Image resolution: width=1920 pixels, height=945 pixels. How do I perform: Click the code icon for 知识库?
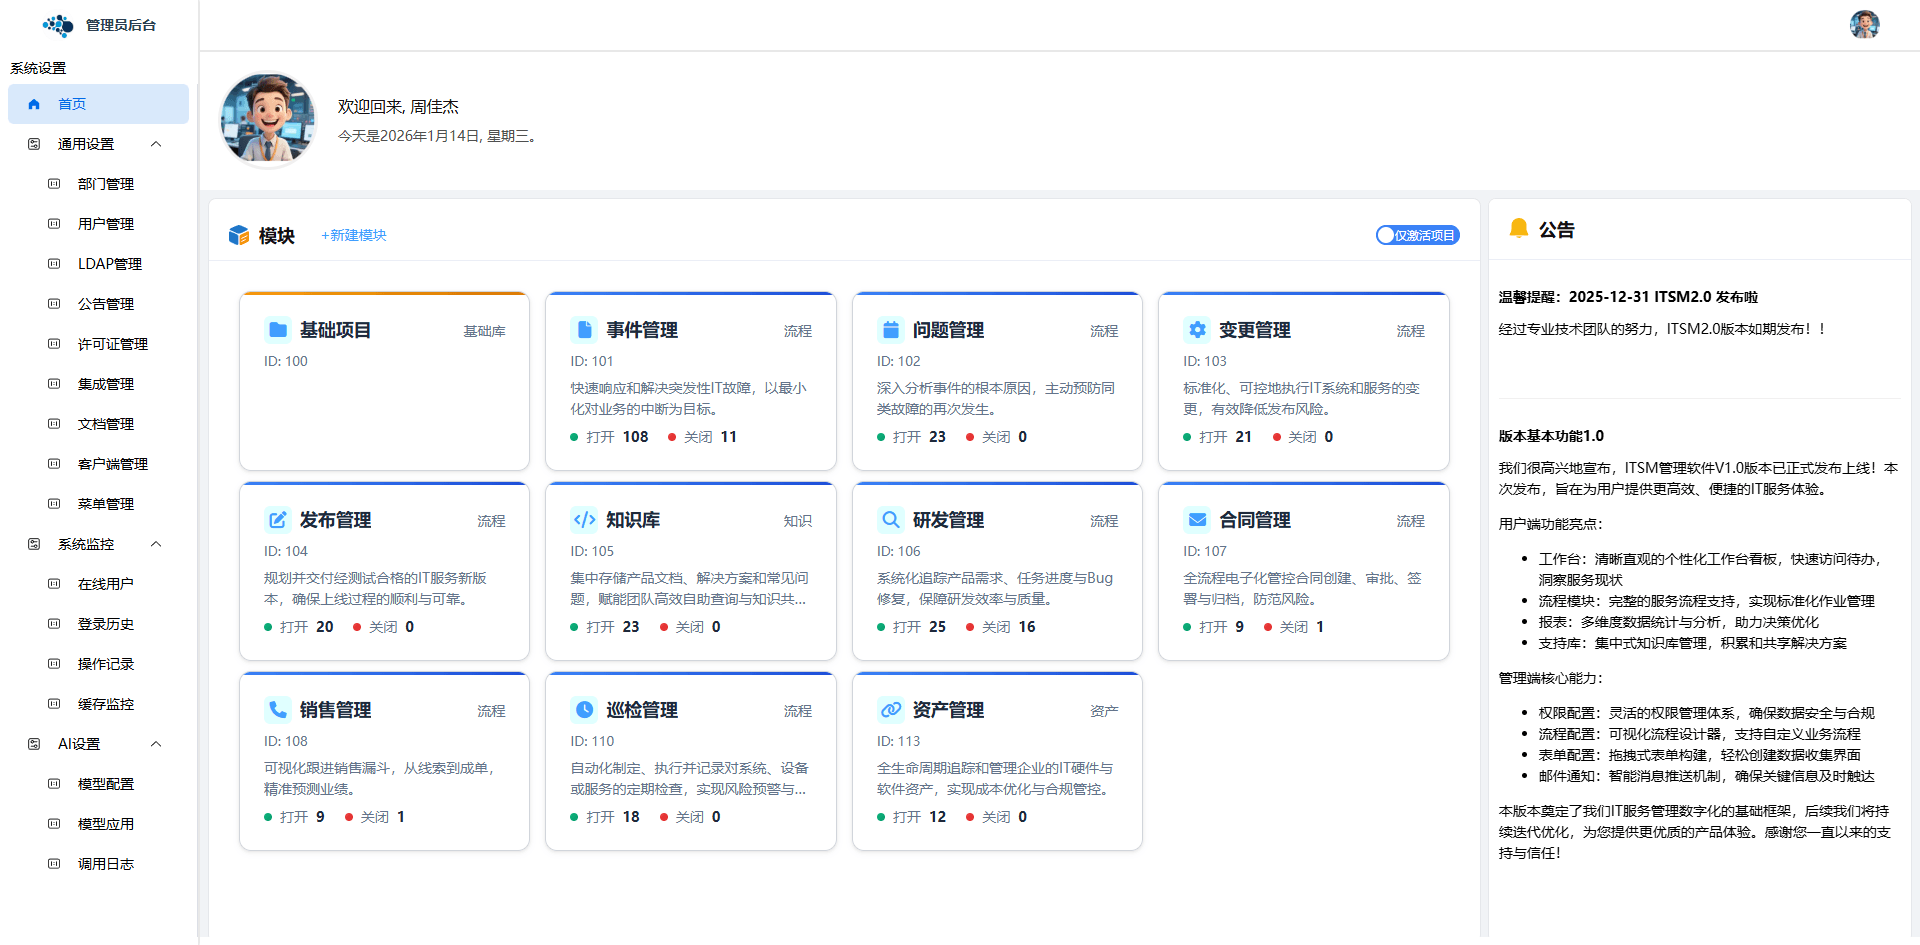(x=584, y=520)
